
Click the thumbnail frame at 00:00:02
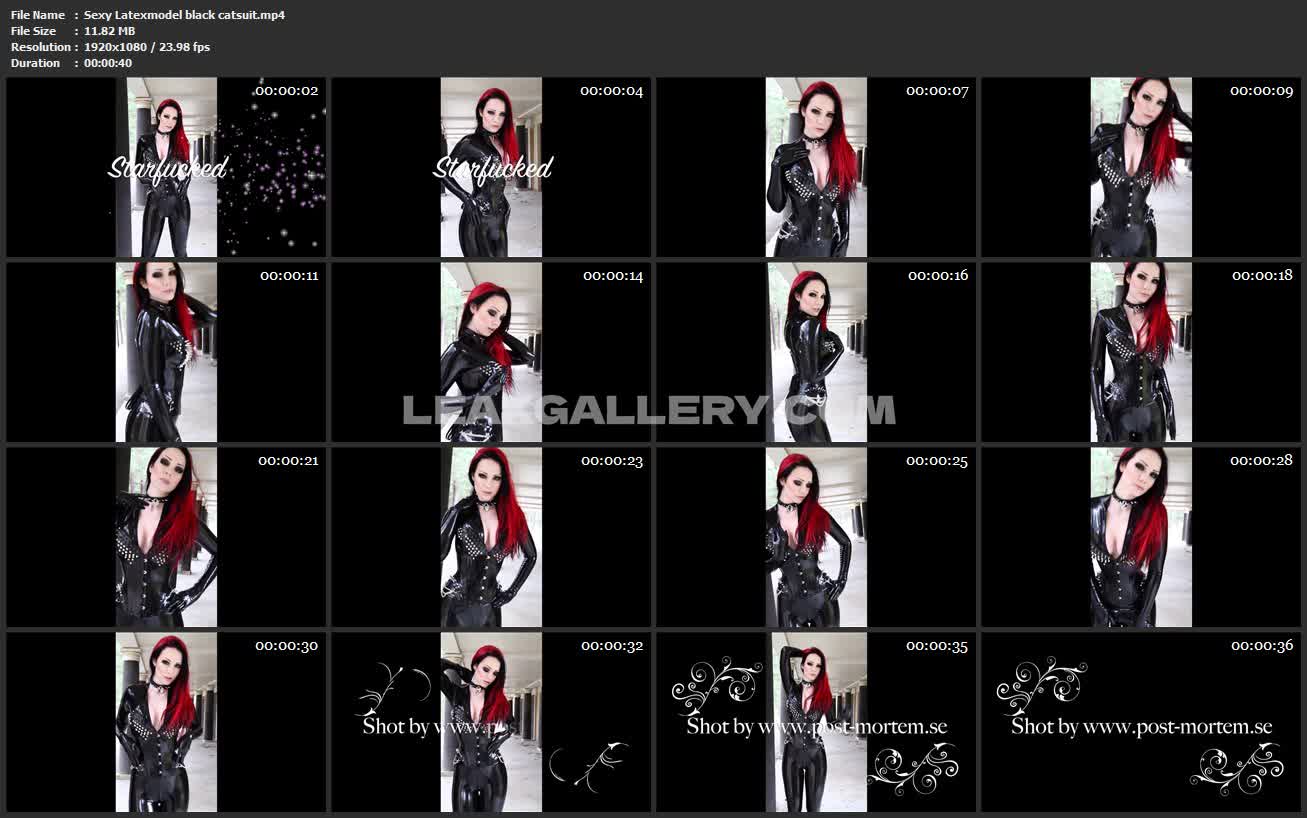[x=166, y=167]
